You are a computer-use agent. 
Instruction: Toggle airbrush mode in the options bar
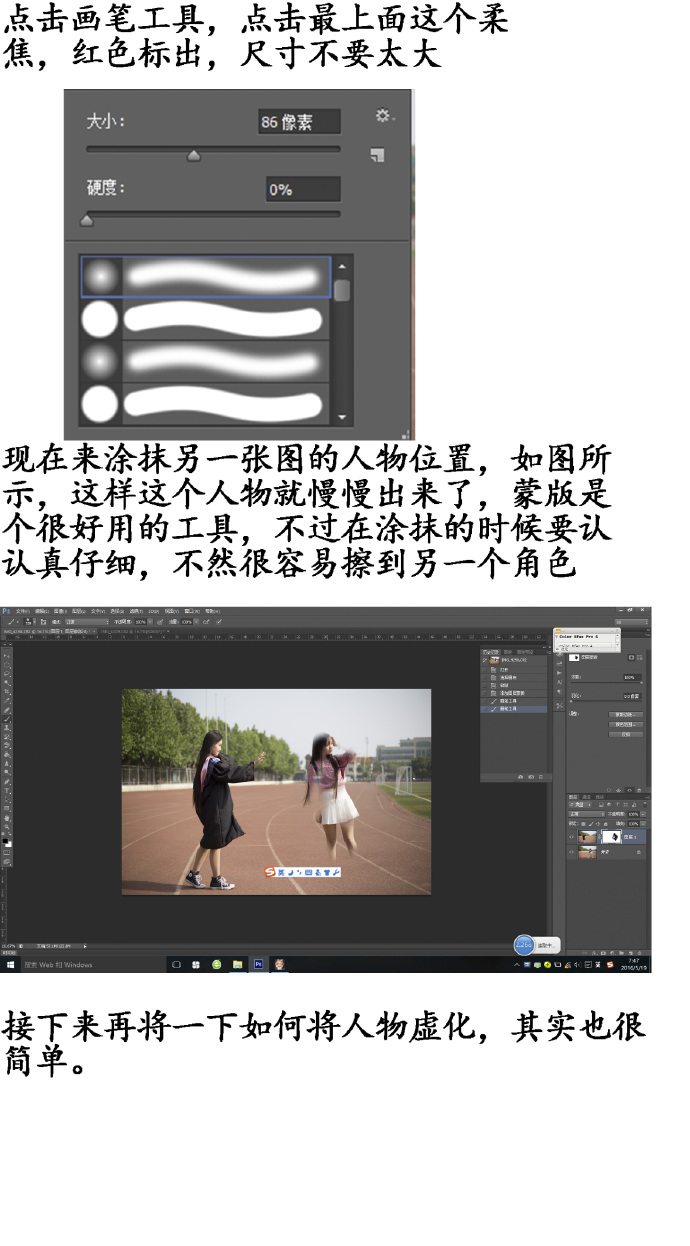pyautogui.click(x=206, y=621)
